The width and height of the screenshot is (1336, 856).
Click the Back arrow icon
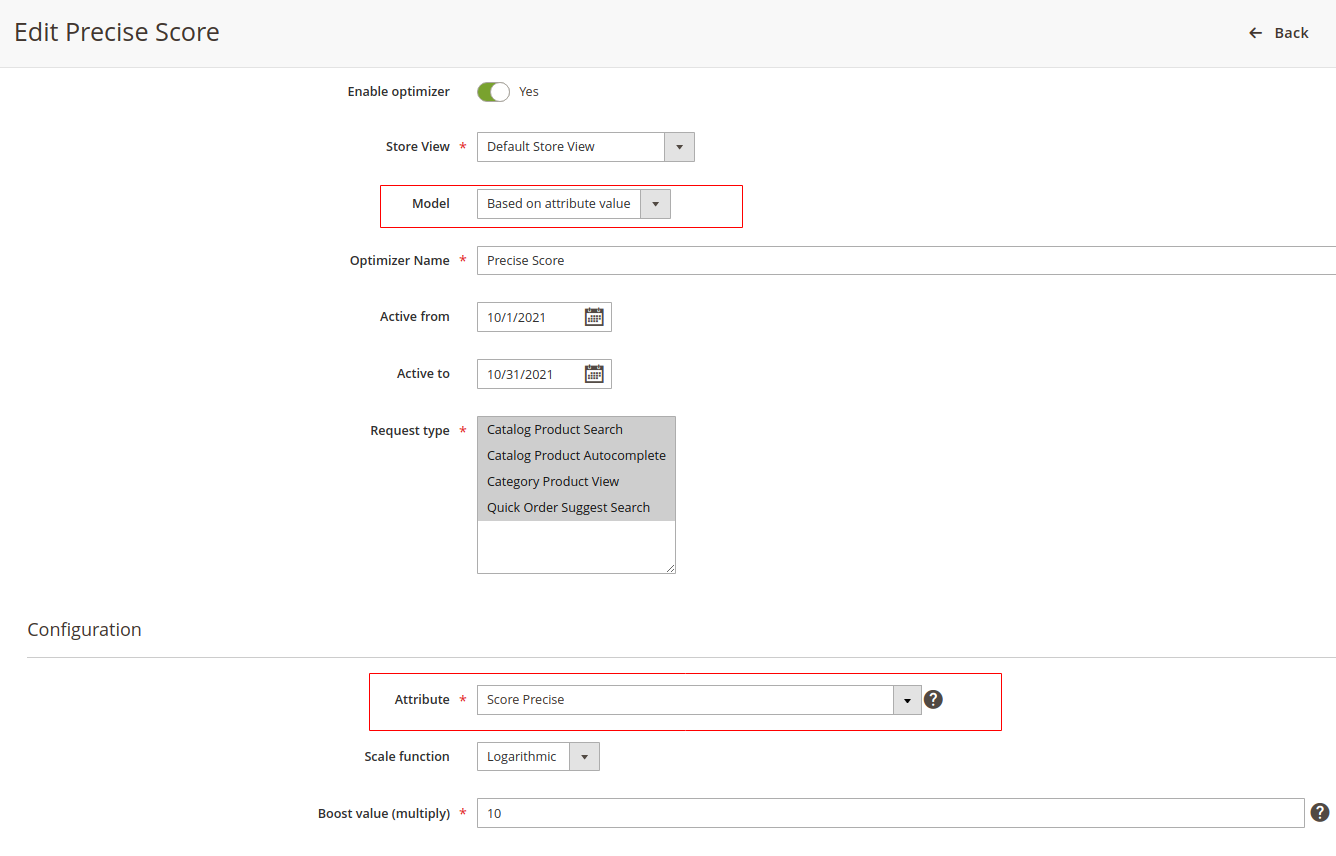[x=1255, y=32]
